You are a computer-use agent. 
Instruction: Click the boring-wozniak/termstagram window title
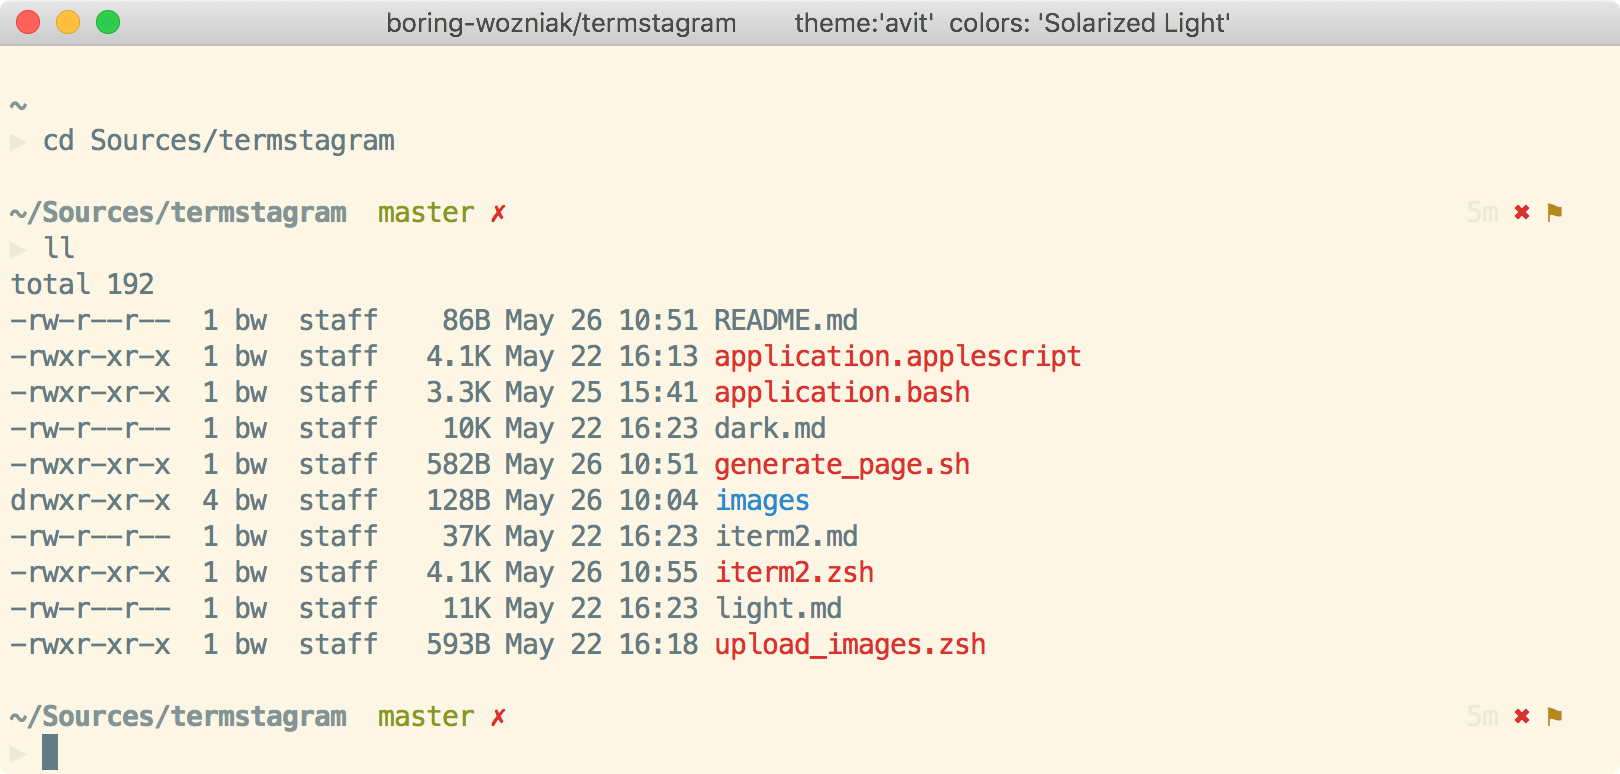coord(561,23)
